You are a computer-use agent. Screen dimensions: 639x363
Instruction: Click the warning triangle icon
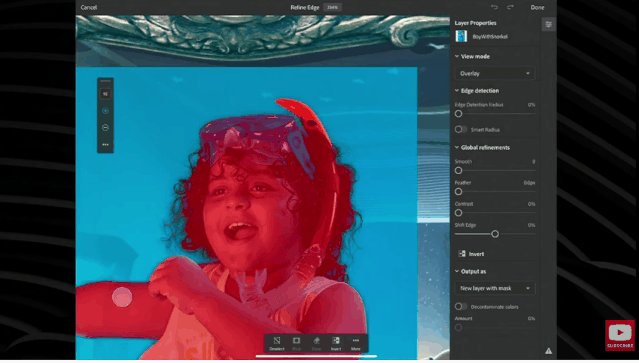tap(549, 351)
